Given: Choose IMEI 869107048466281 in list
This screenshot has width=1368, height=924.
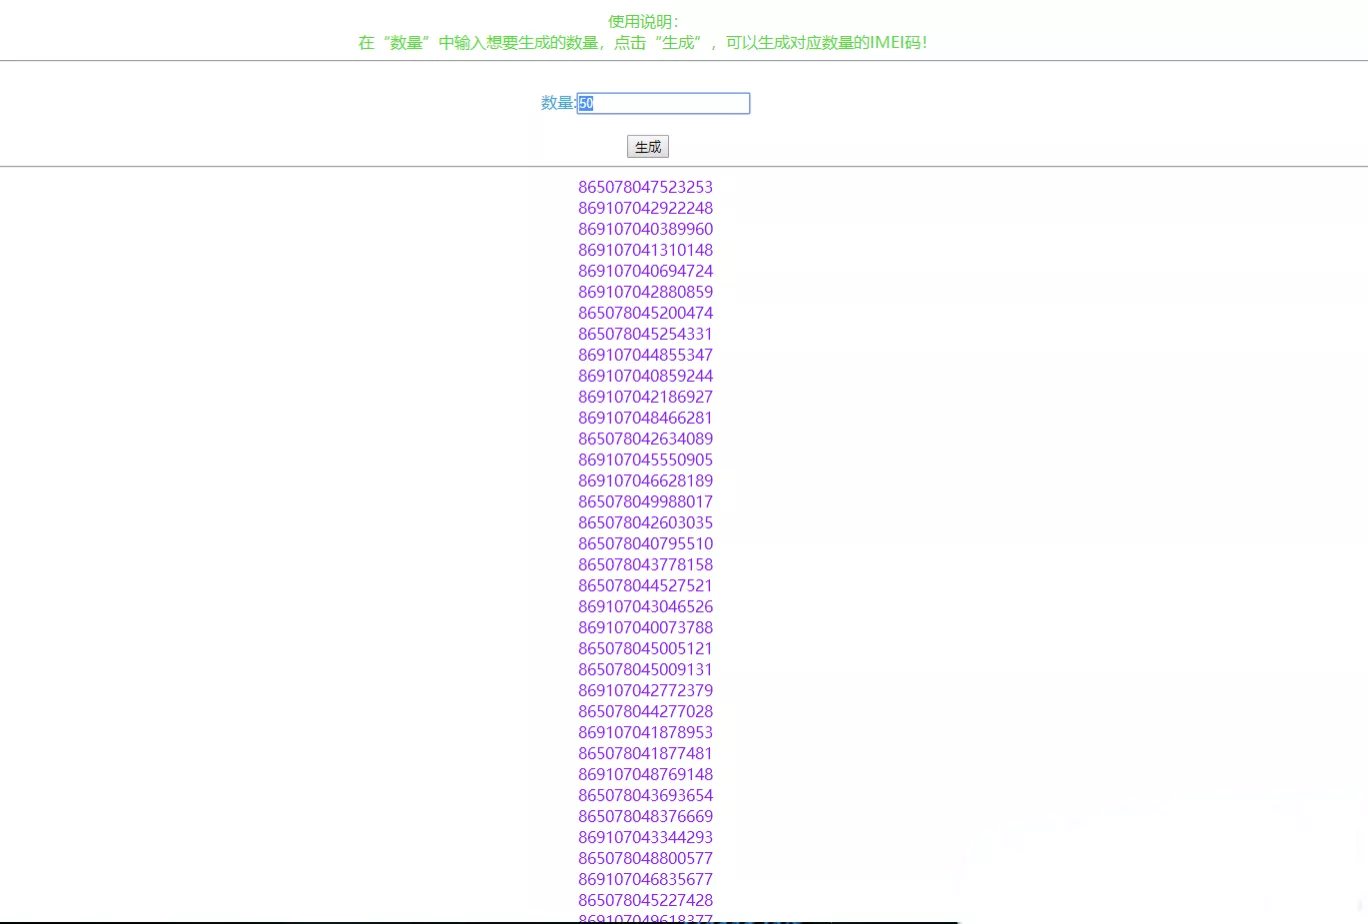Looking at the screenshot, I should (645, 418).
